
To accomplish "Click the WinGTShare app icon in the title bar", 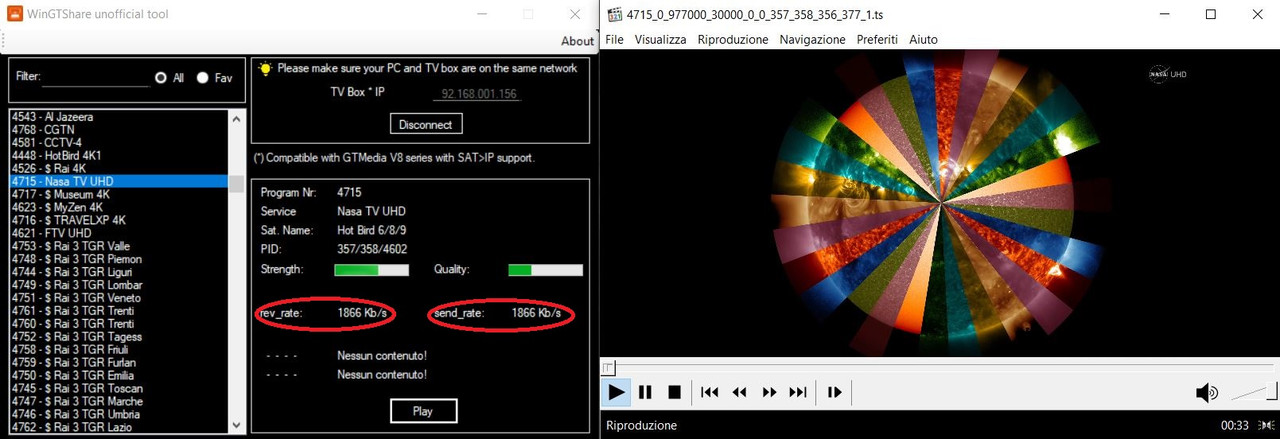I will coord(15,14).
